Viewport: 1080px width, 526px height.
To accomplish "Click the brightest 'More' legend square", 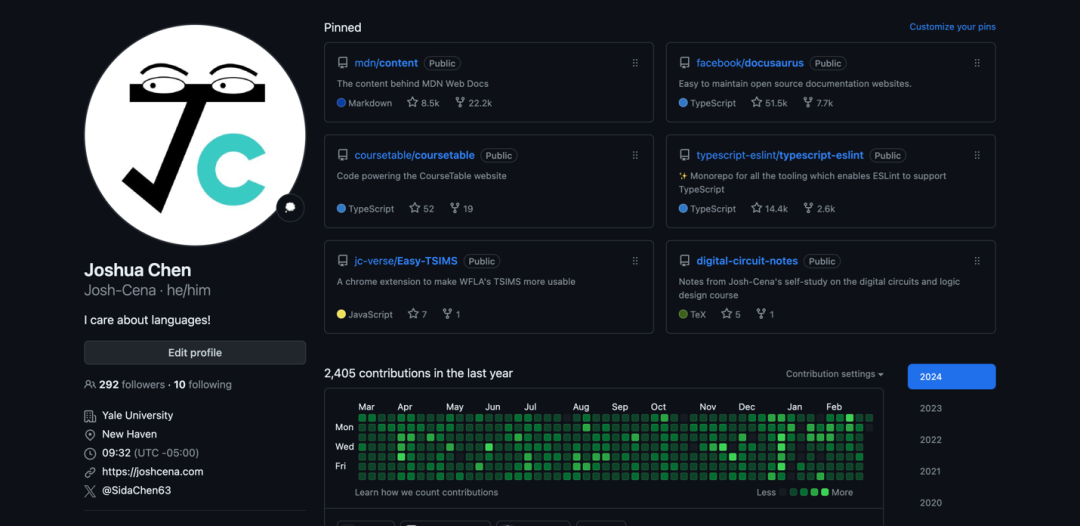I will (x=824, y=492).
